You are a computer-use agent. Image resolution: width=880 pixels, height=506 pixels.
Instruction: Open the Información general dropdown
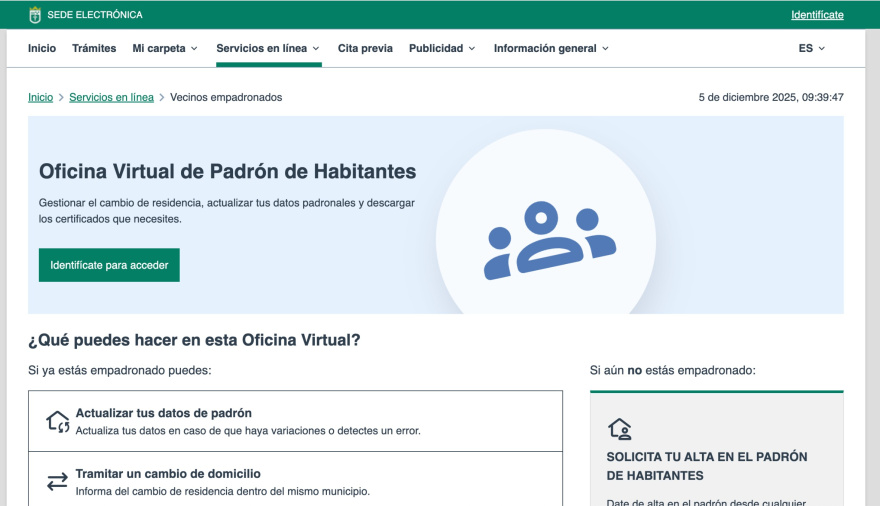click(x=551, y=48)
